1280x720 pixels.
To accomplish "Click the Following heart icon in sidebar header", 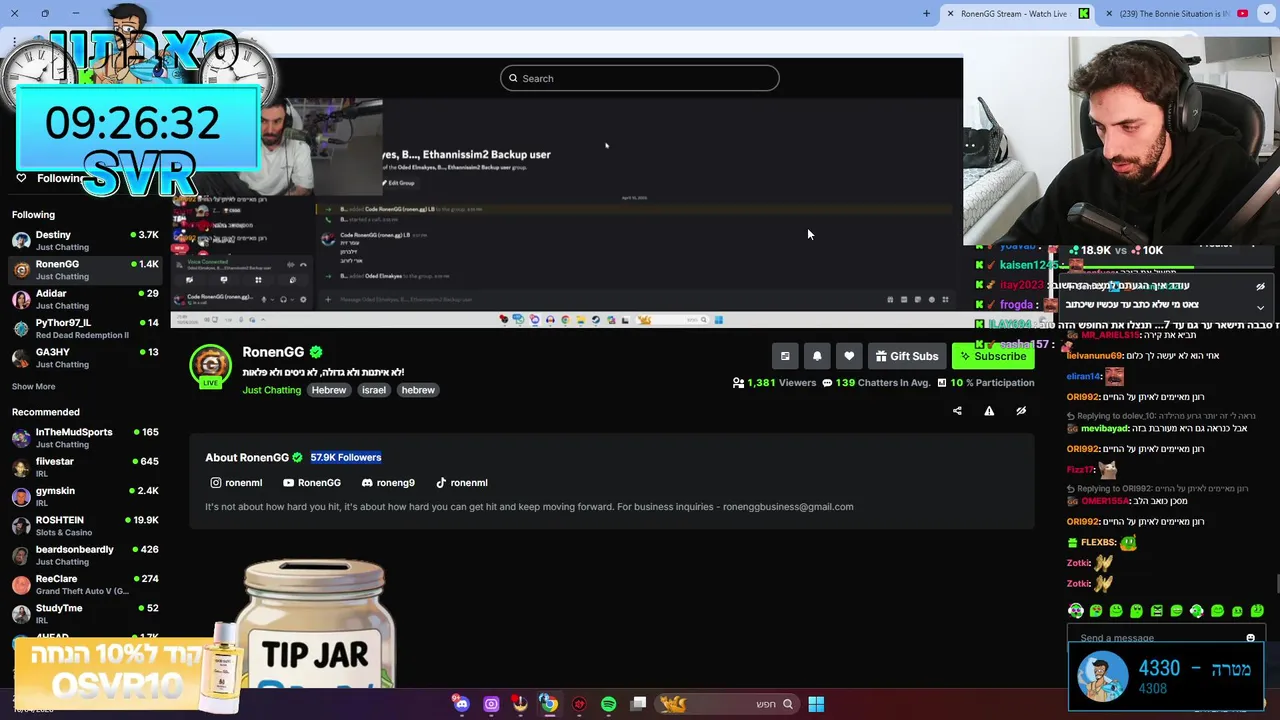I will (x=21, y=178).
